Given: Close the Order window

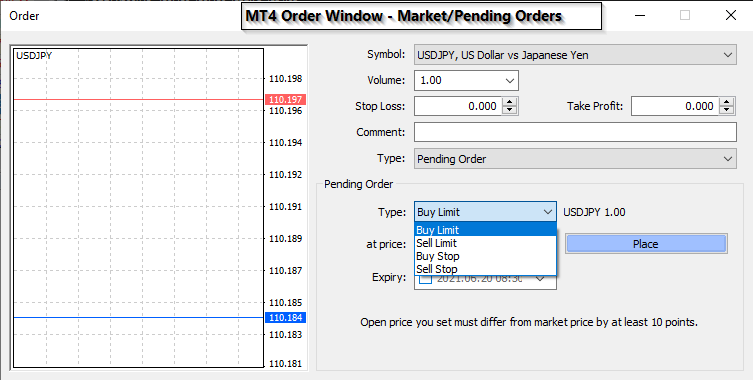Looking at the screenshot, I should tap(731, 15).
